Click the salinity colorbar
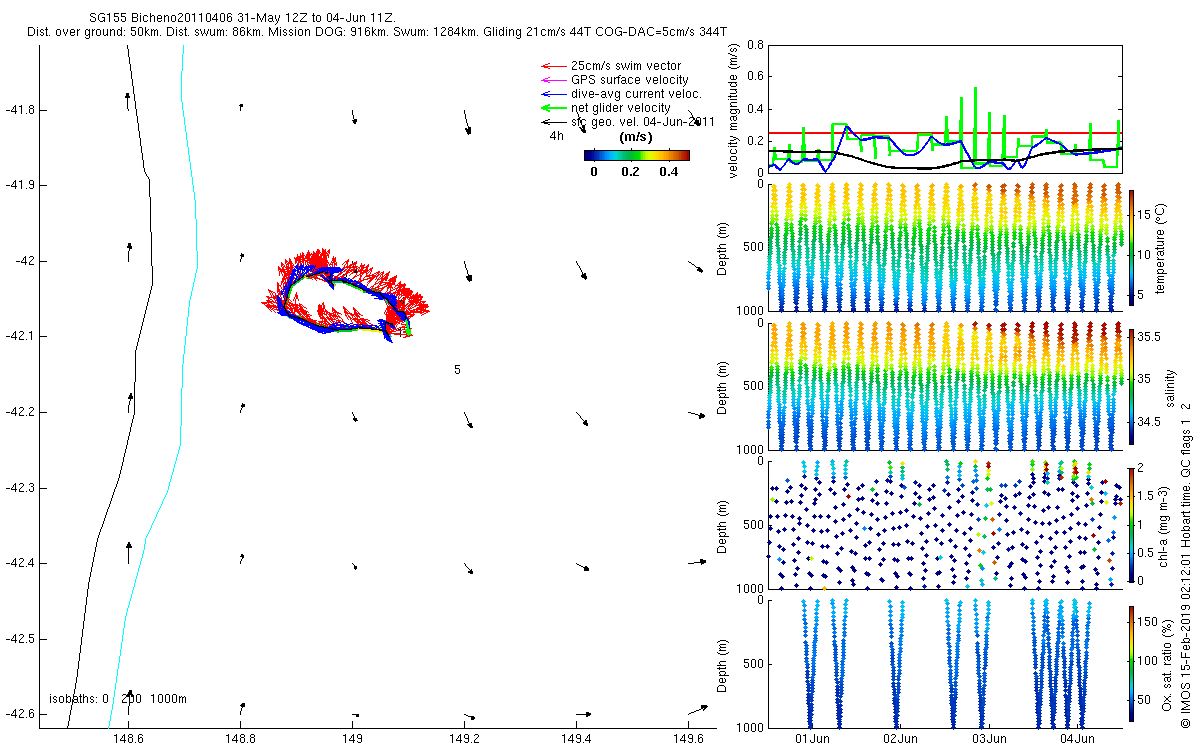The width and height of the screenshot is (1200, 750). pyautogui.click(x=1131, y=385)
